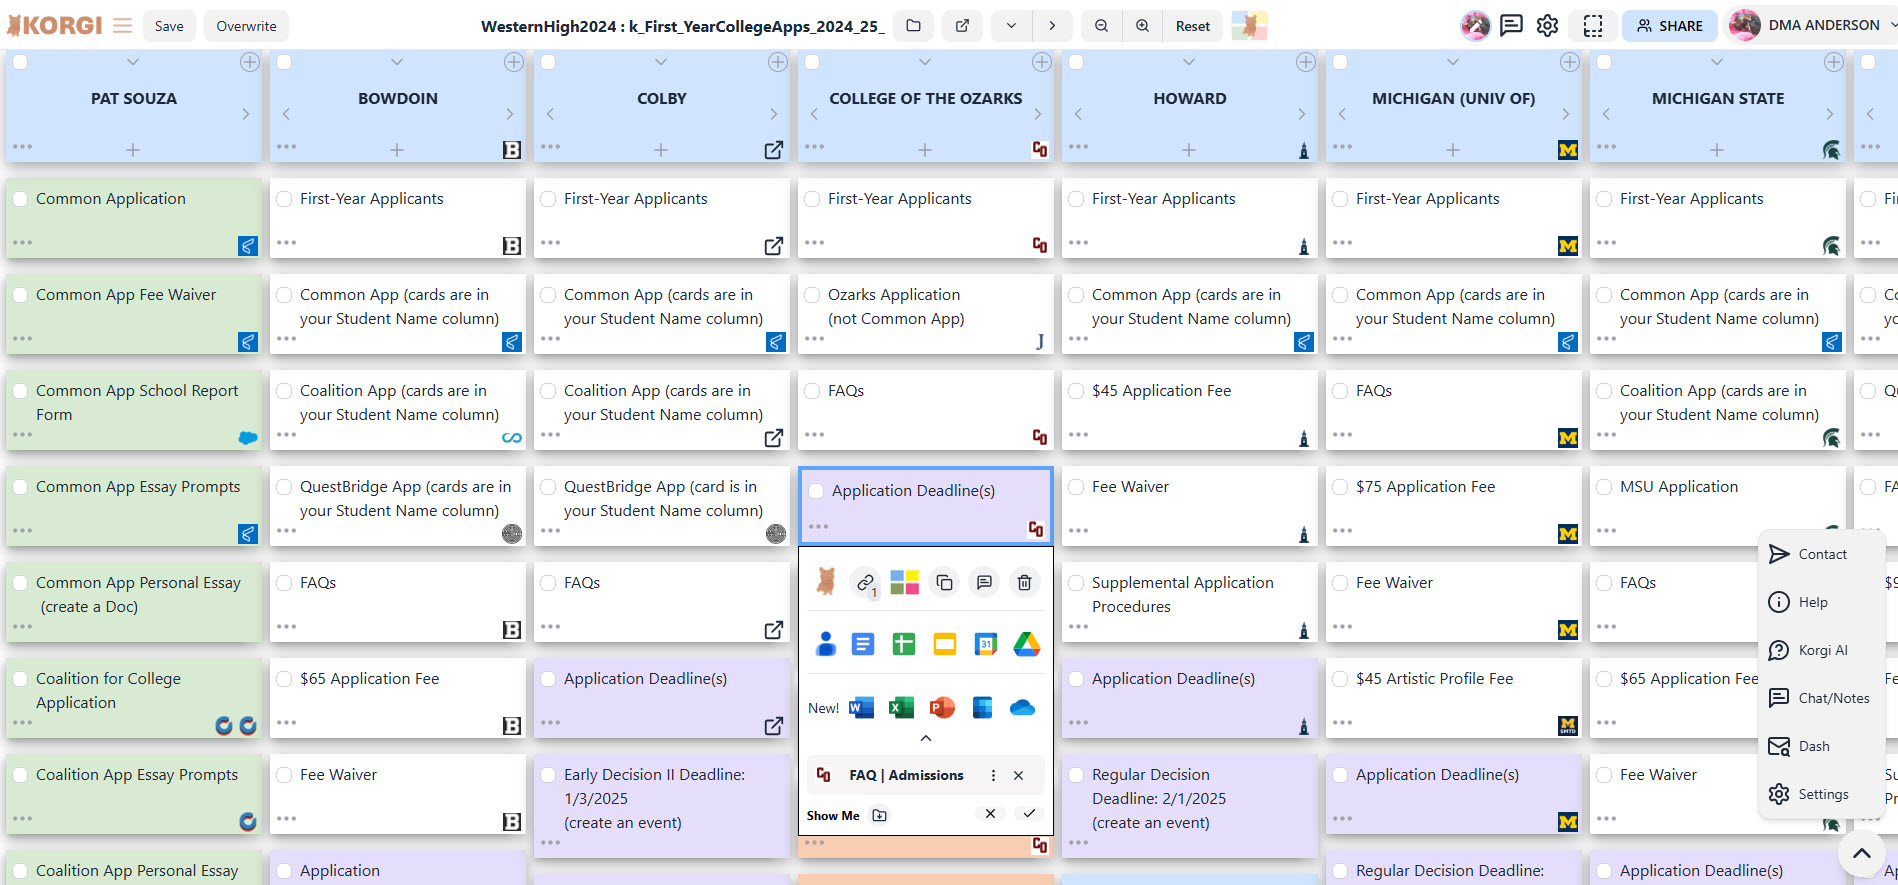
Task: Activate the dashed selection box tool
Action: pyautogui.click(x=1593, y=26)
